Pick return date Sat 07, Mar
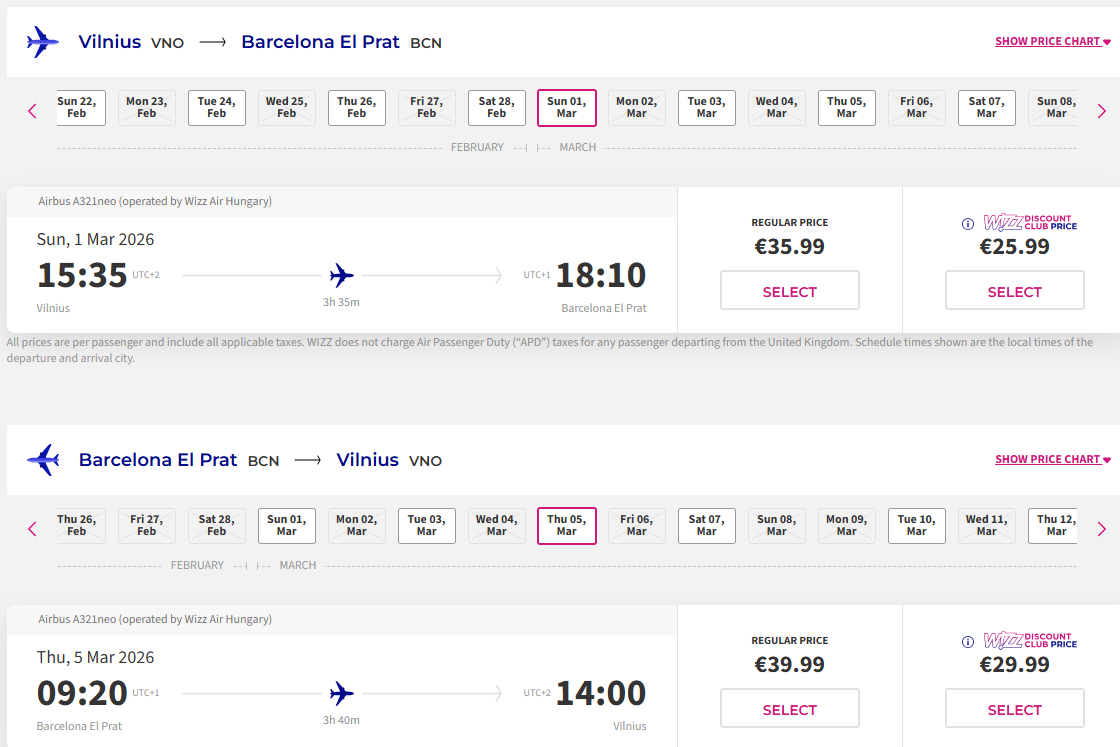Screen dimensions: 1120x747 click(x=707, y=526)
